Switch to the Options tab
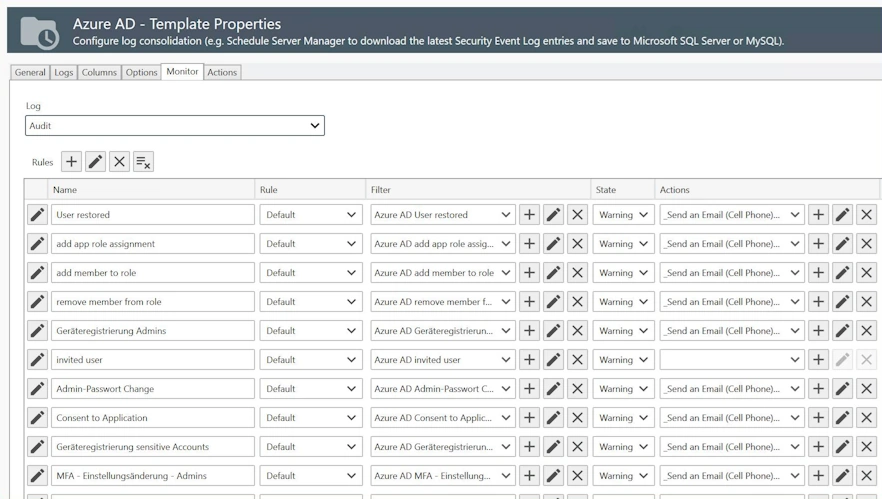This screenshot has height=499, width=882. click(x=141, y=72)
